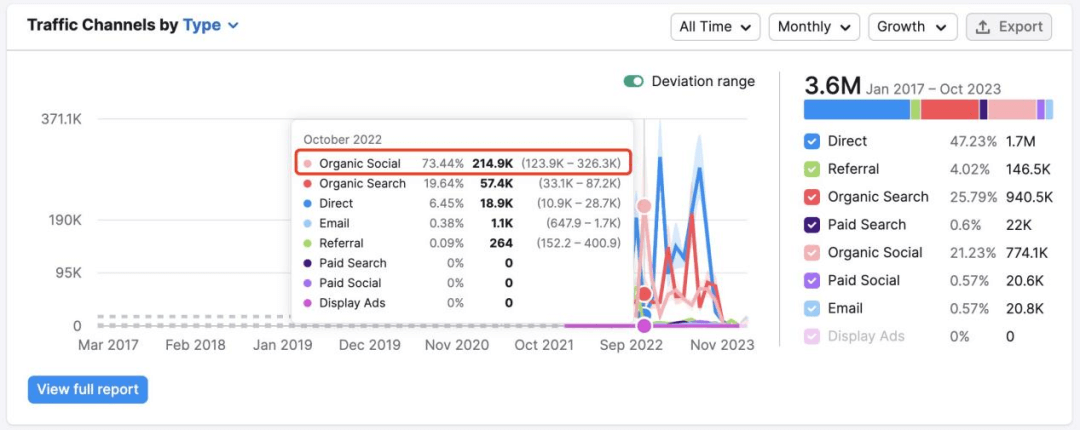Click the Organic Search 57.4K tooltip row
Screen dimensions: 1080x430
[462, 184]
